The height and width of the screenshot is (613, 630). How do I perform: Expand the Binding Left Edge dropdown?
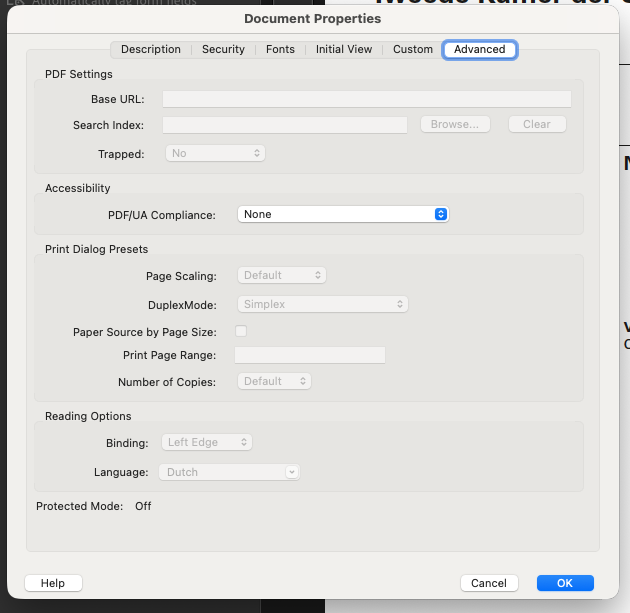click(206, 442)
